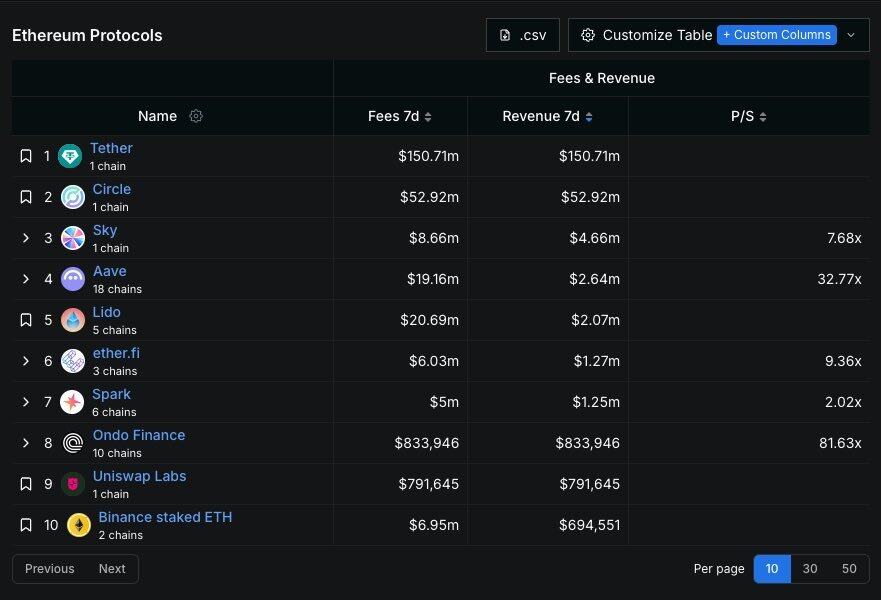The width and height of the screenshot is (881, 600).
Task: Click Uniswap Labs fees value $791,645 in Fees 7d
Action: pos(428,484)
